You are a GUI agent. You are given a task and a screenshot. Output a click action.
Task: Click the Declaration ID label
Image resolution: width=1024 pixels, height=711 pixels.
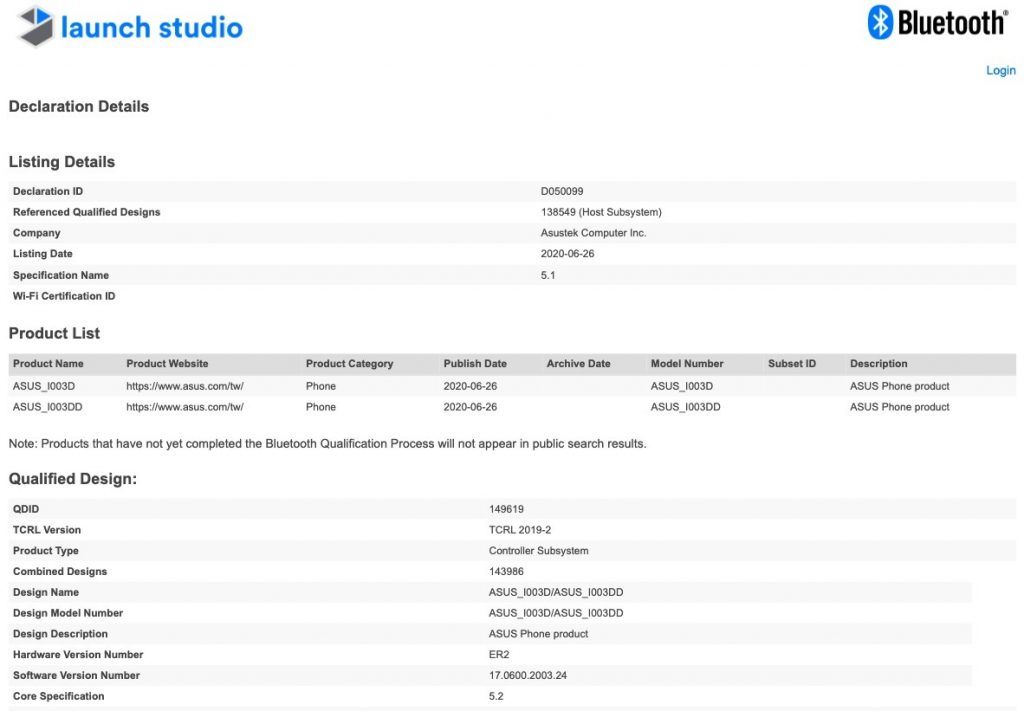click(48, 191)
